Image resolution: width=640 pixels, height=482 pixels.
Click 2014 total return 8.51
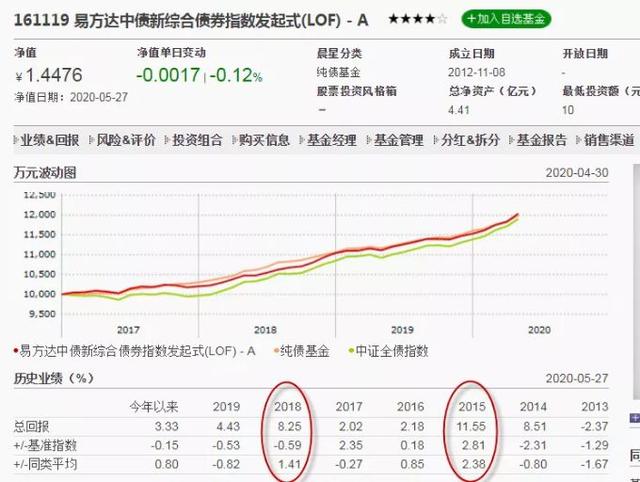pyautogui.click(x=535, y=426)
